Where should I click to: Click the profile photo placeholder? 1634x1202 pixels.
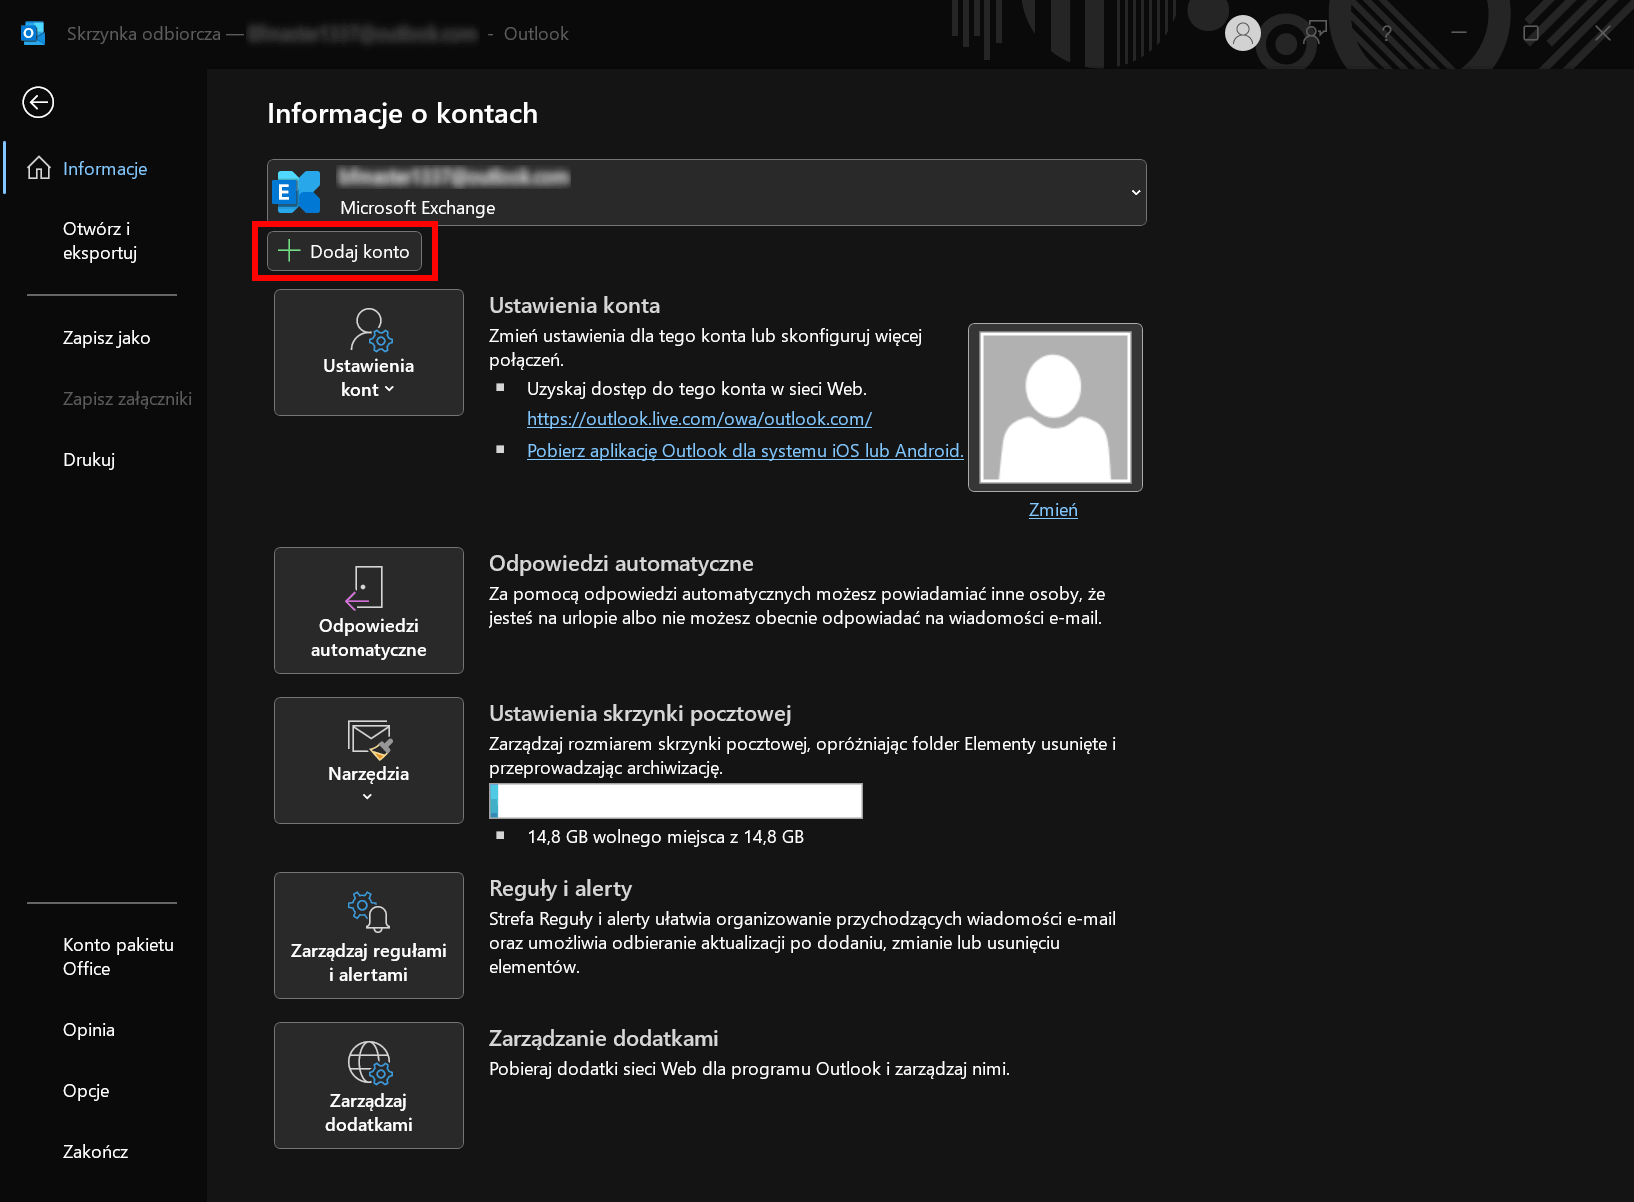click(1055, 407)
